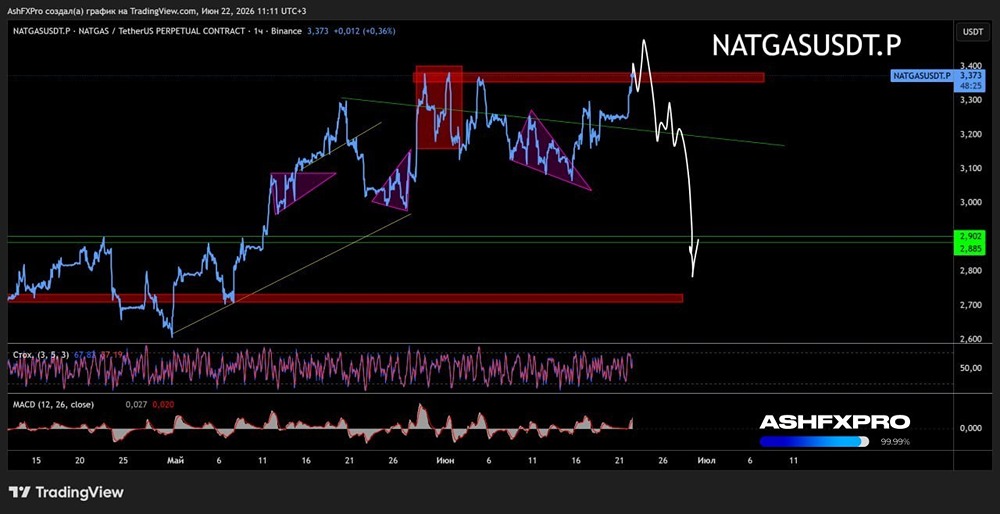Click the 3,300 price axis label
The width and height of the screenshot is (1000, 514).
(x=969, y=100)
